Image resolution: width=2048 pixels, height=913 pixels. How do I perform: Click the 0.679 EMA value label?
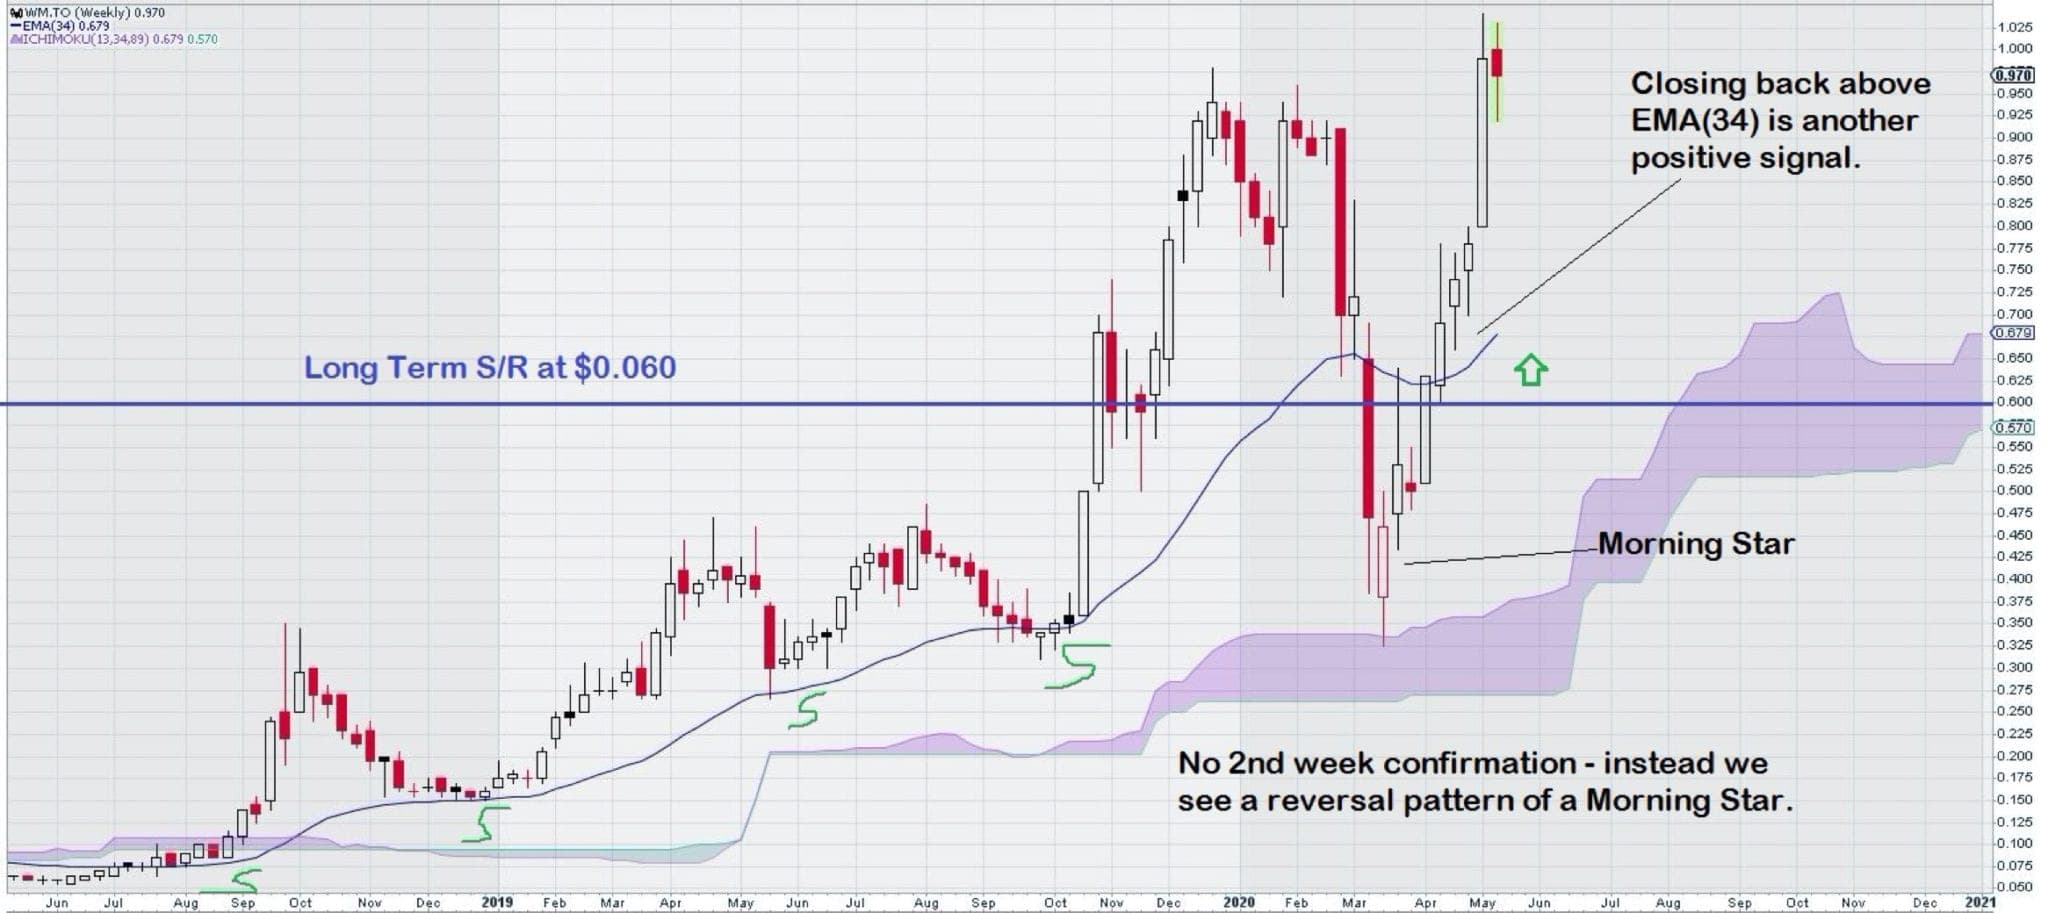(x=2012, y=333)
